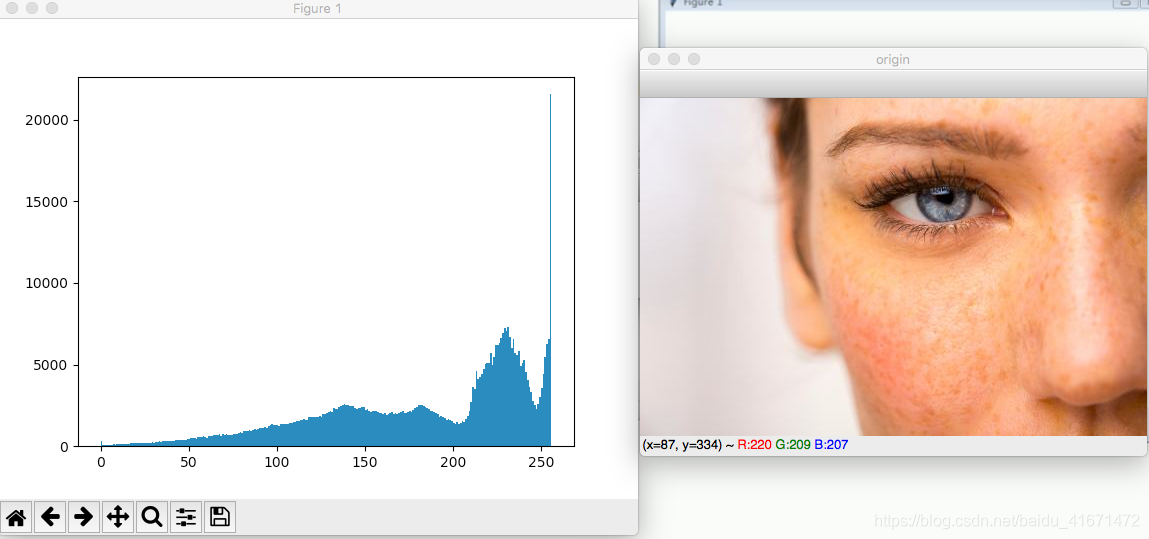Click the origin window title bar
Screen dimensions: 1149x539
(x=893, y=59)
